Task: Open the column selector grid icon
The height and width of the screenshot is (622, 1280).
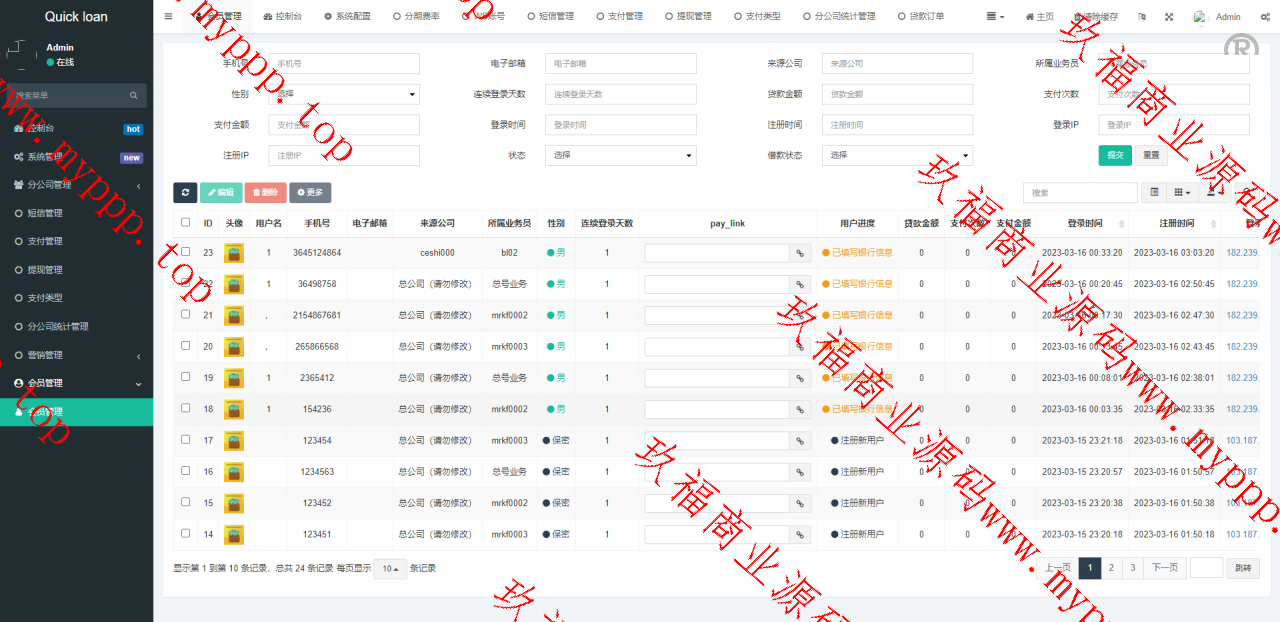Action: [x=1182, y=192]
